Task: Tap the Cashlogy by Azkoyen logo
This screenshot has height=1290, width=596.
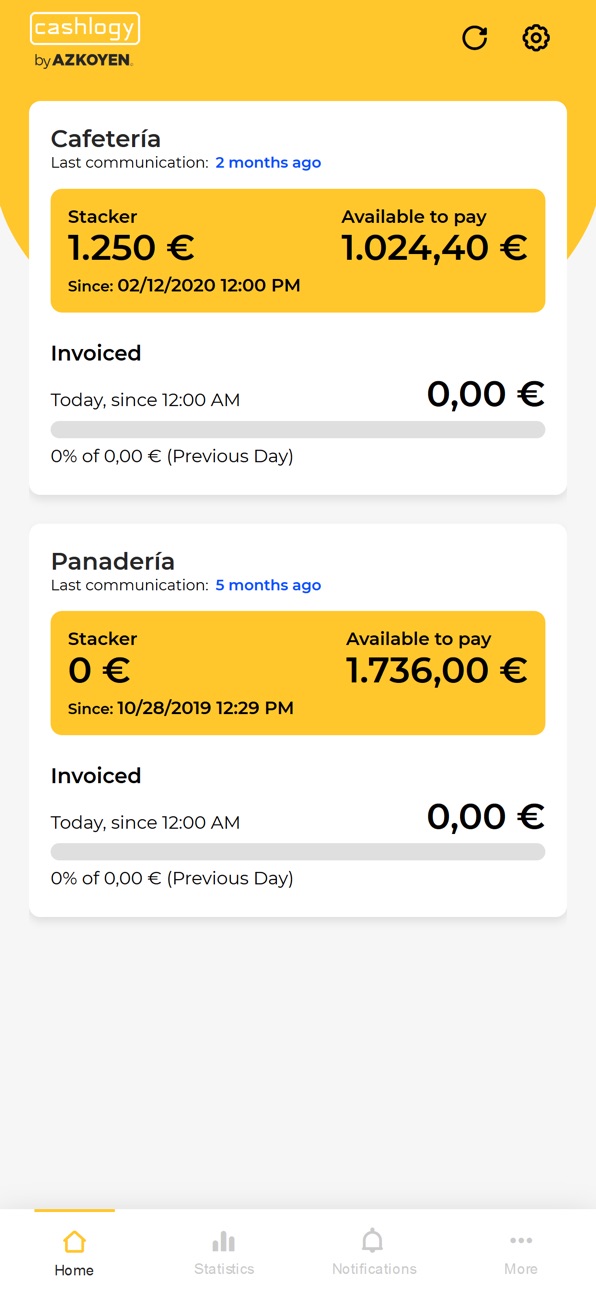Action: coord(85,41)
